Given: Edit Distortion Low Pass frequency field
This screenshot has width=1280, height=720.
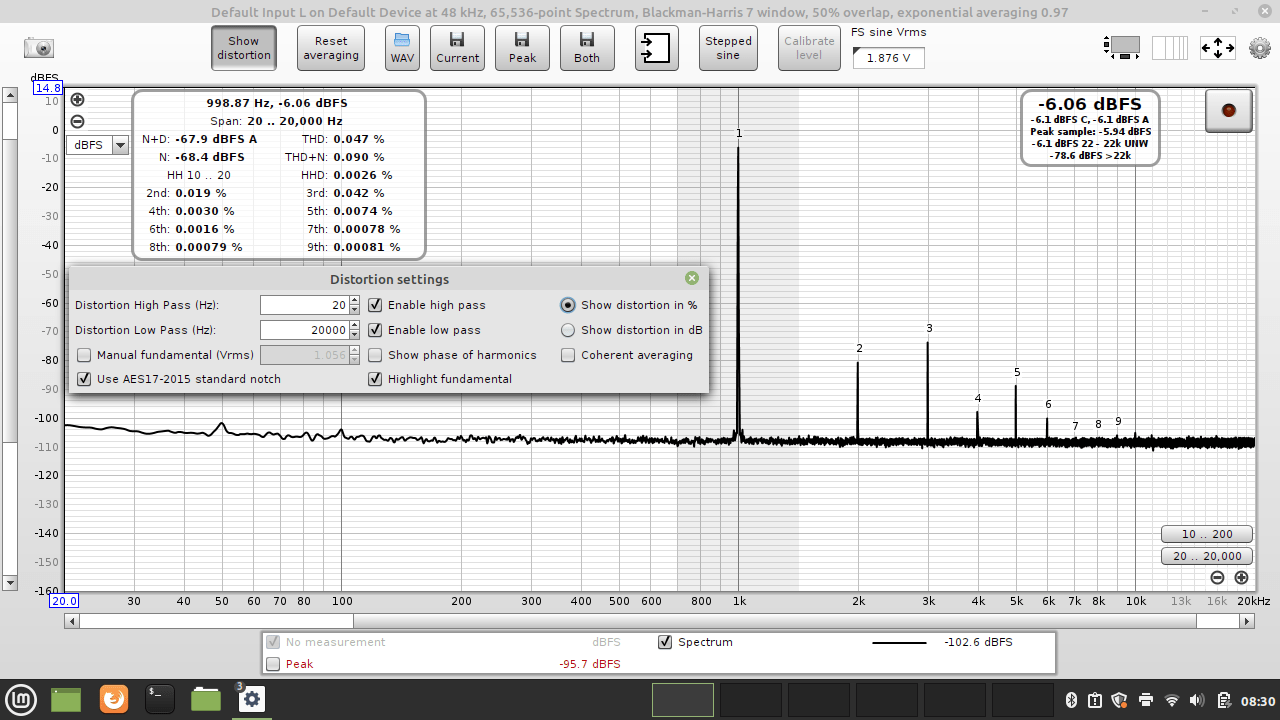Looking at the screenshot, I should pyautogui.click(x=304, y=330).
